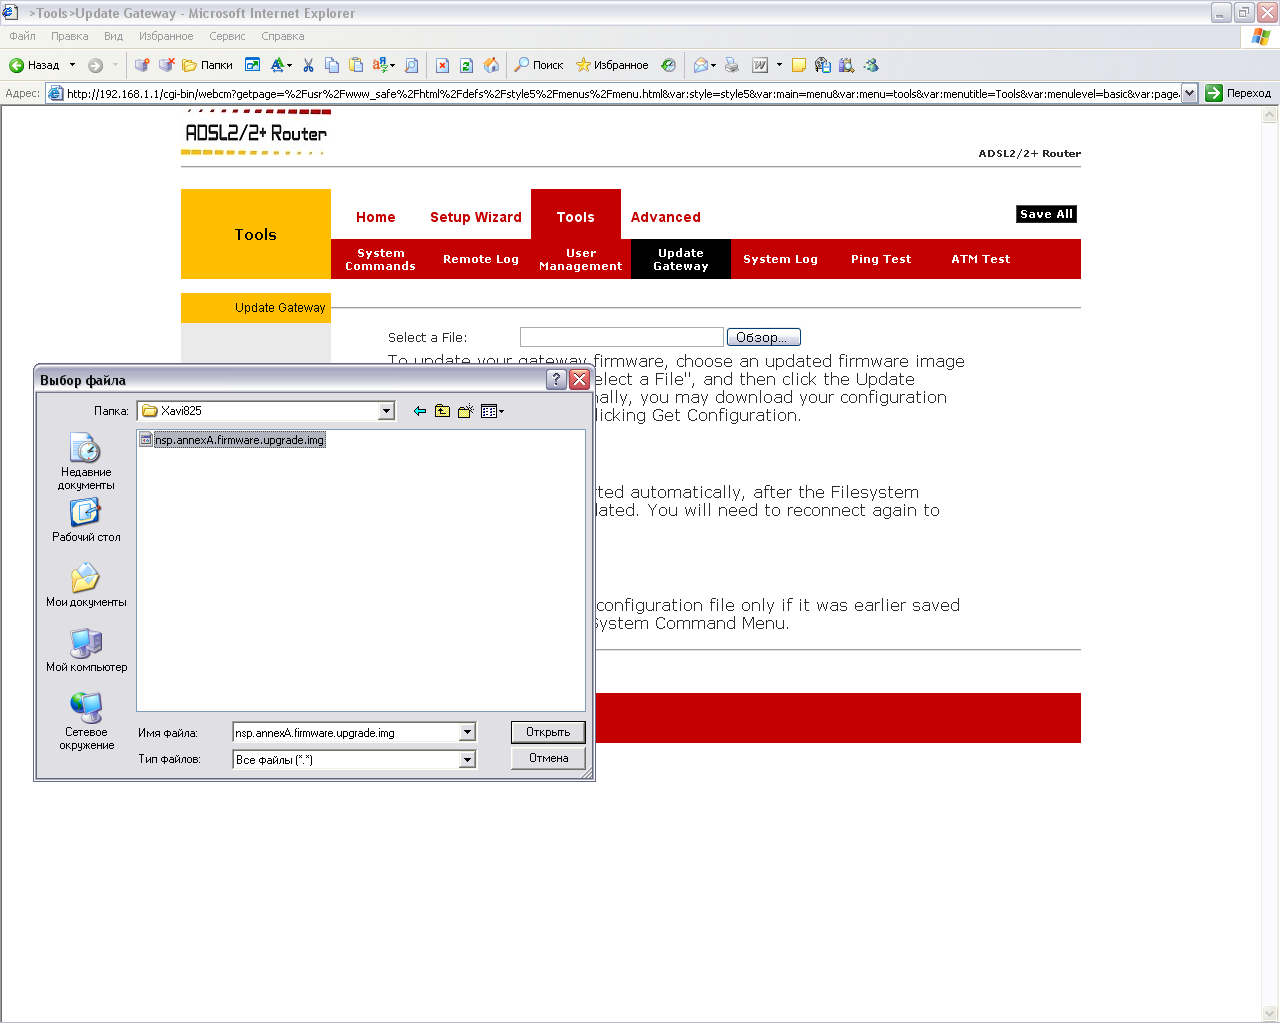
Task: Click the green Refresh page icon
Action: point(466,65)
